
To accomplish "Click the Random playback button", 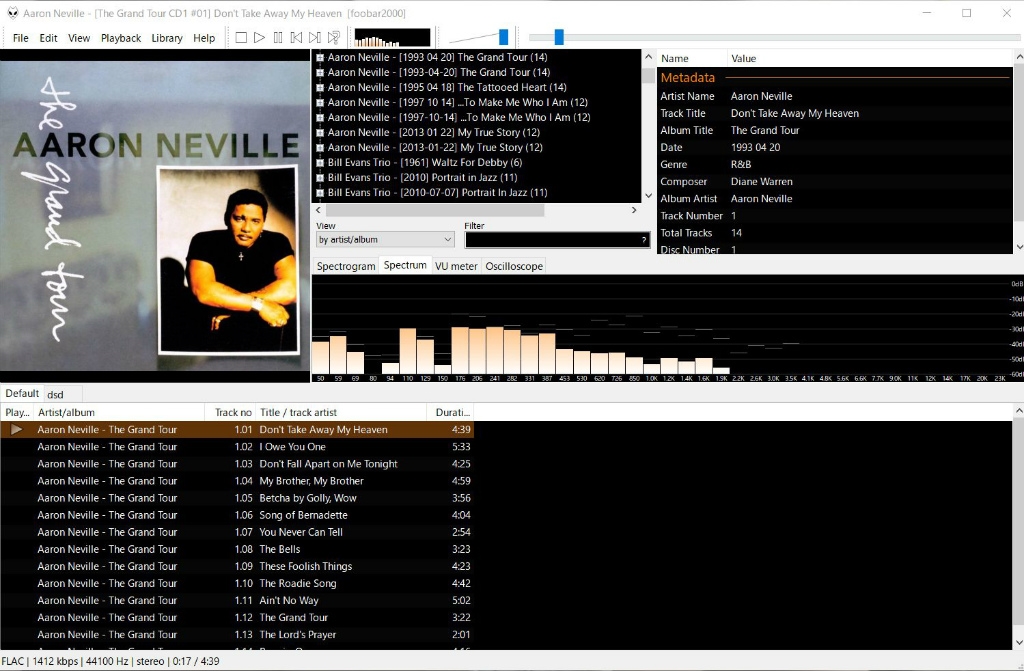I will 334,38.
